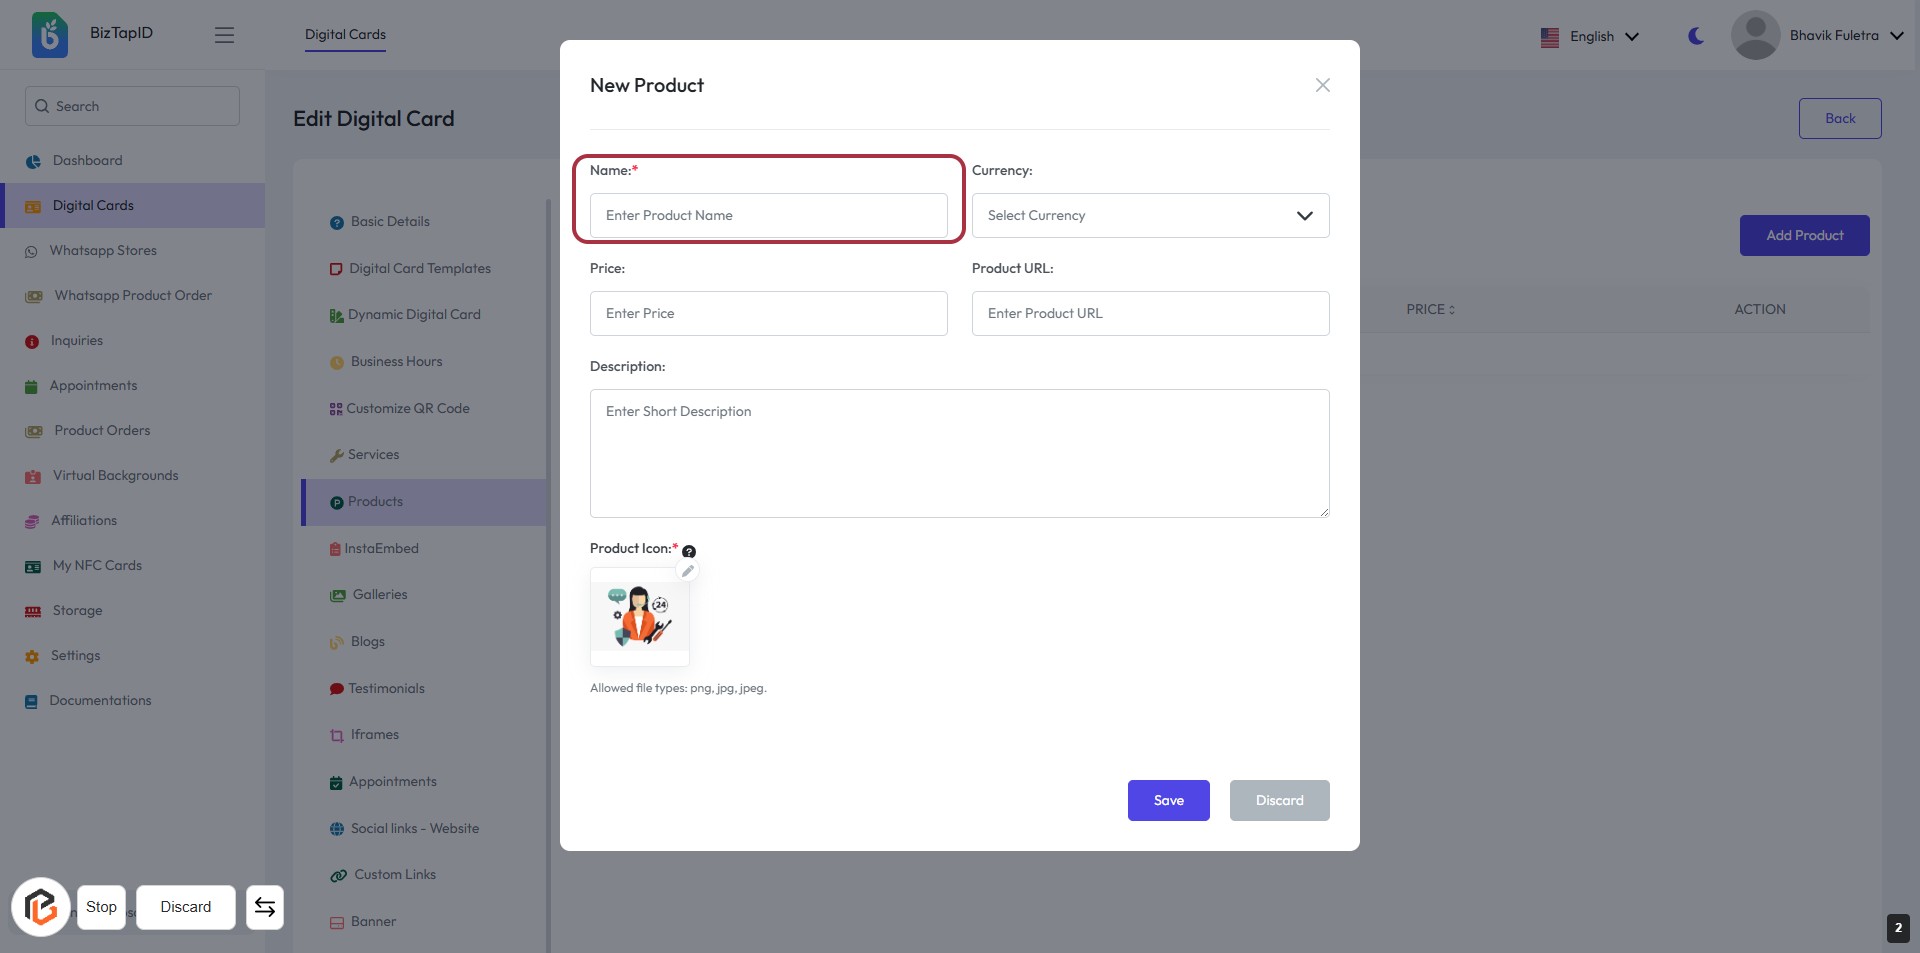Click the pencil edit icon on product image
Image resolution: width=1920 pixels, height=953 pixels.
[x=687, y=571]
